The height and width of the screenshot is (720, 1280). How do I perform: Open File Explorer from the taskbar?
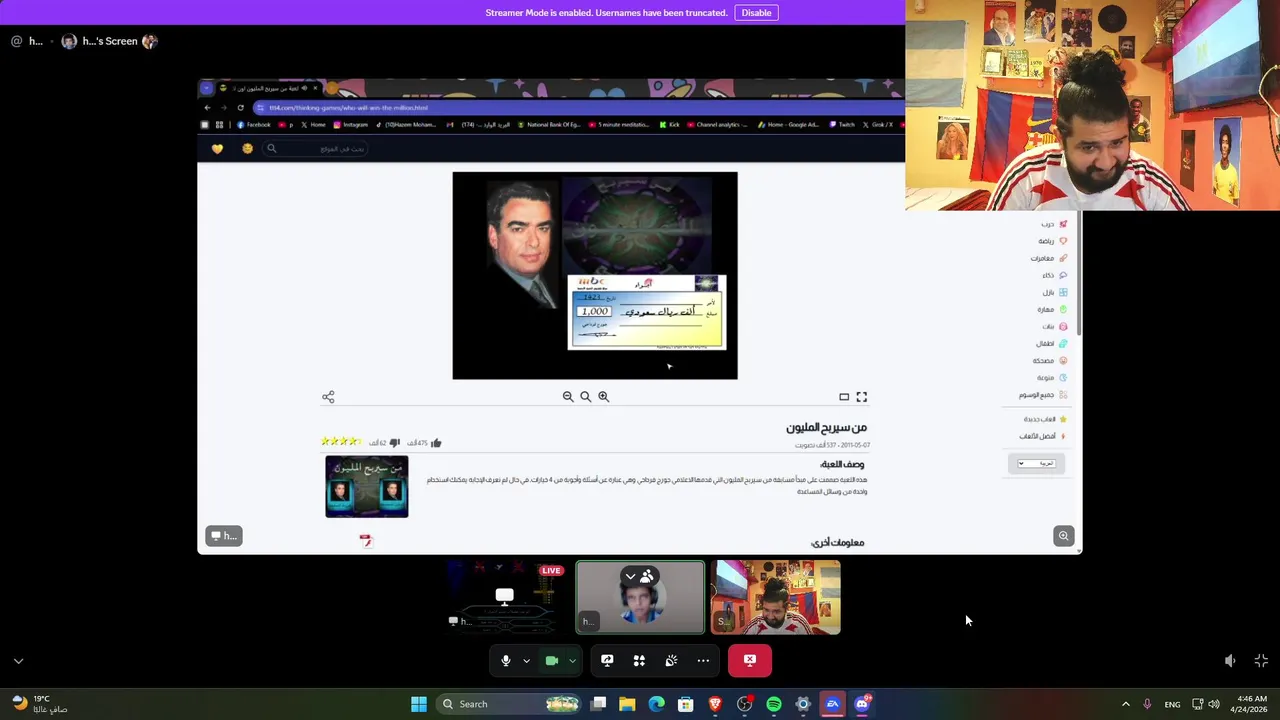(627, 704)
